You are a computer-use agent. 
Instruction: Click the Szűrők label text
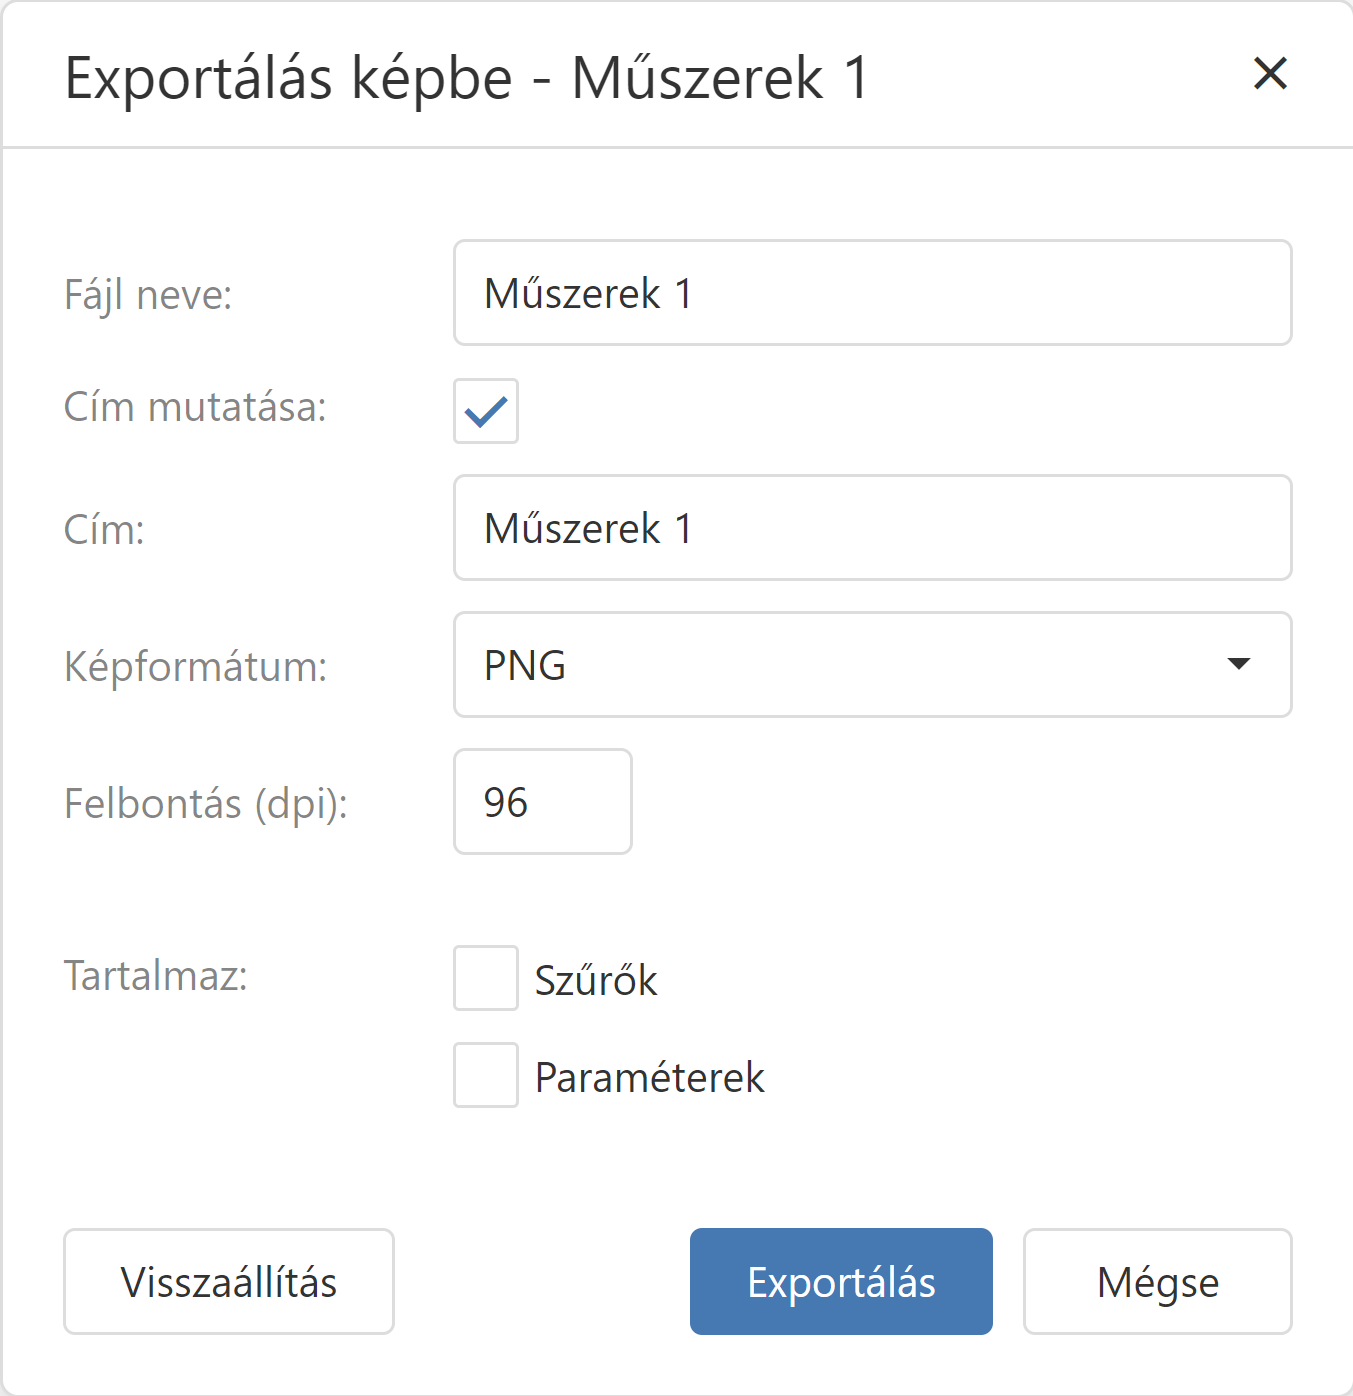point(596,980)
